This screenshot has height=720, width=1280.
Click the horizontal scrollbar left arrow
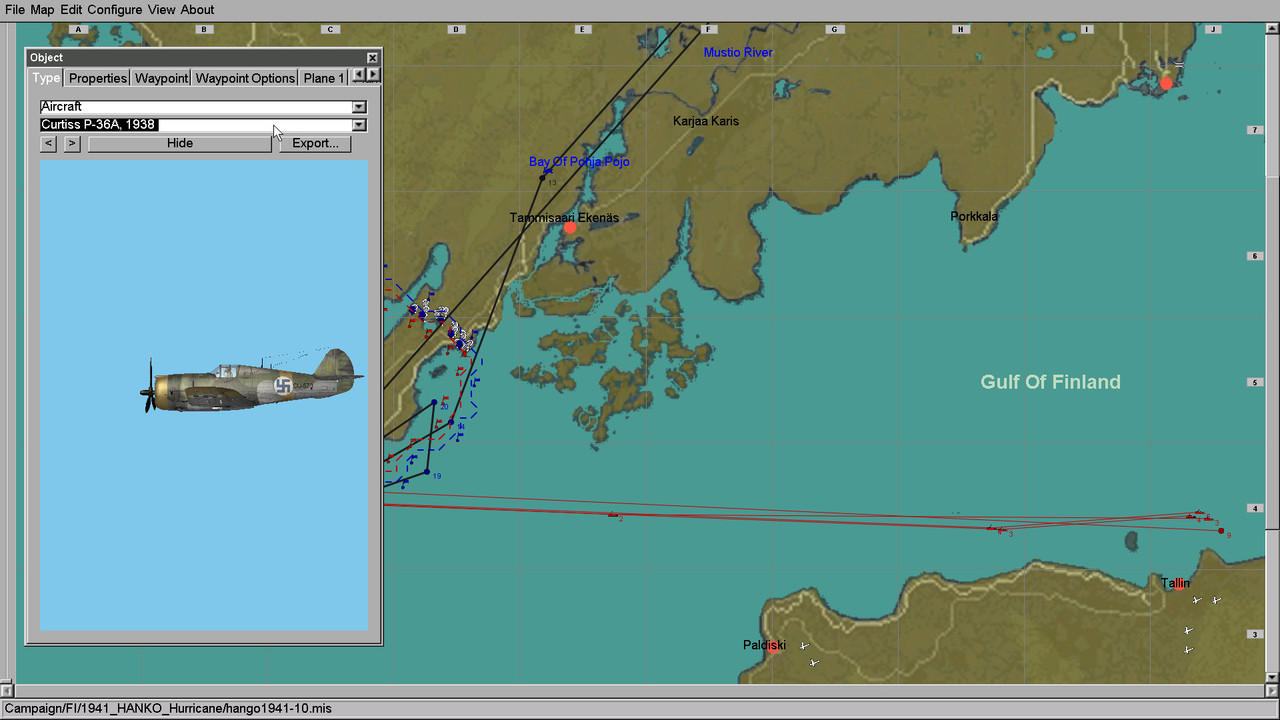point(7,691)
